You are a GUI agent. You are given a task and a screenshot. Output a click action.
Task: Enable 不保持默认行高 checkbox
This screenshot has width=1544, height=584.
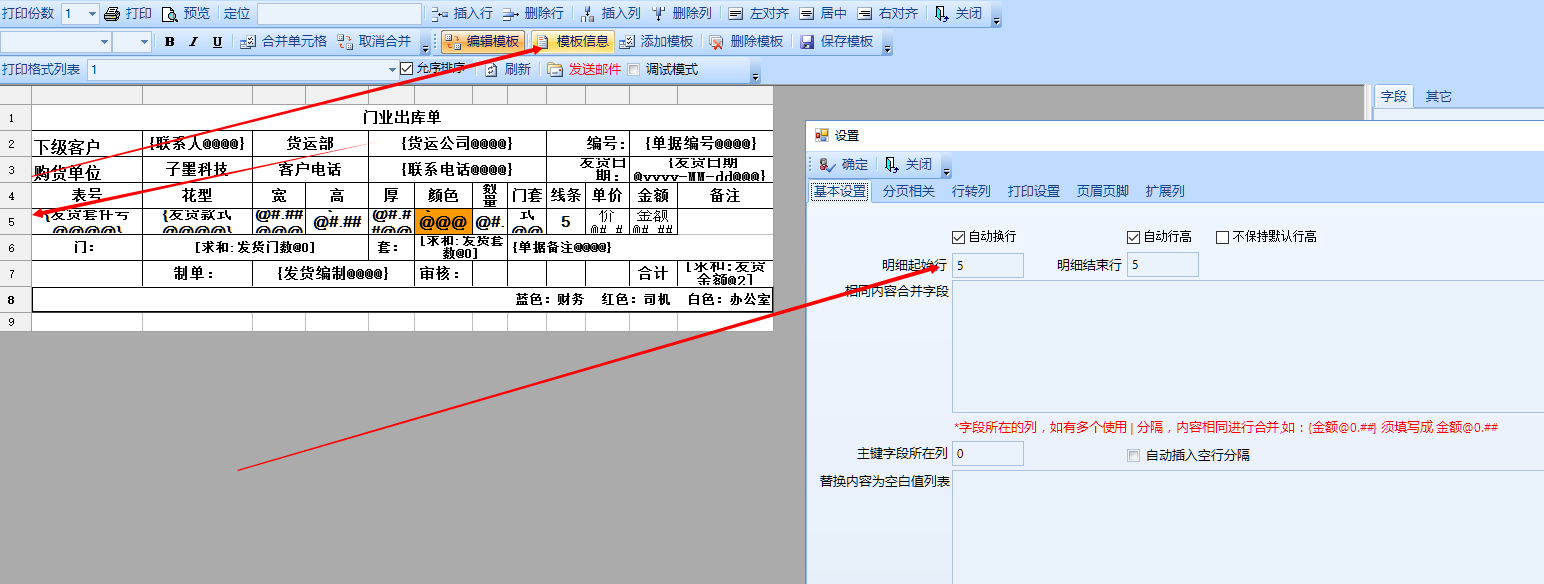coord(1222,237)
